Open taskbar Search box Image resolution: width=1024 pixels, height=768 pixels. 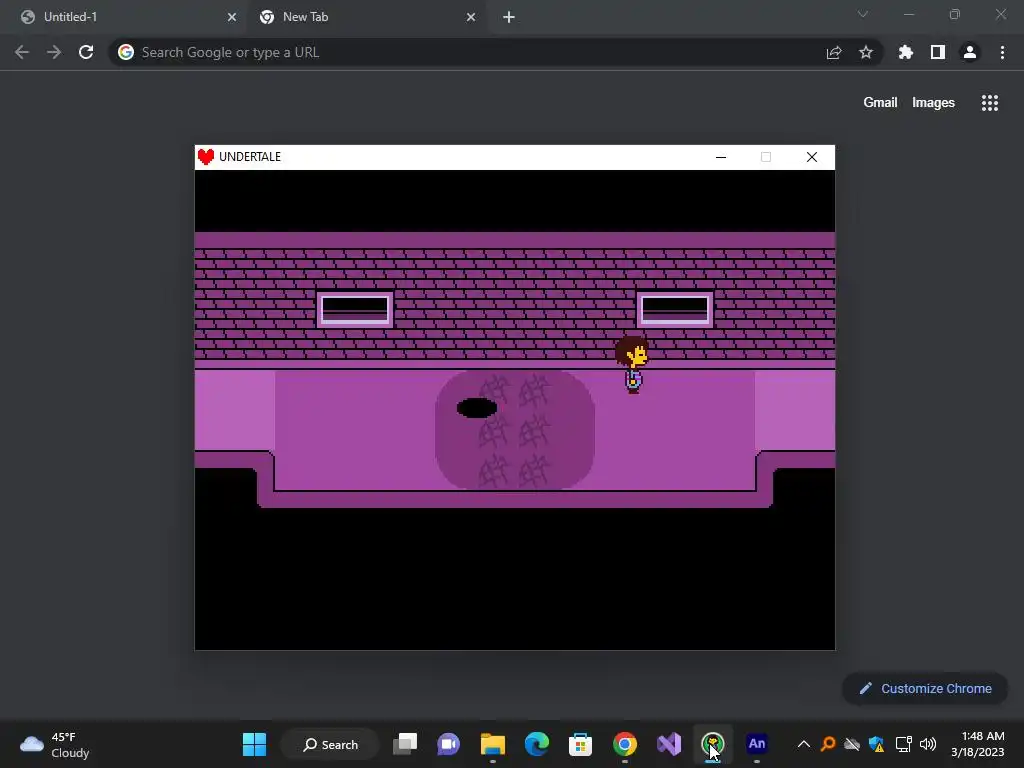coord(330,744)
